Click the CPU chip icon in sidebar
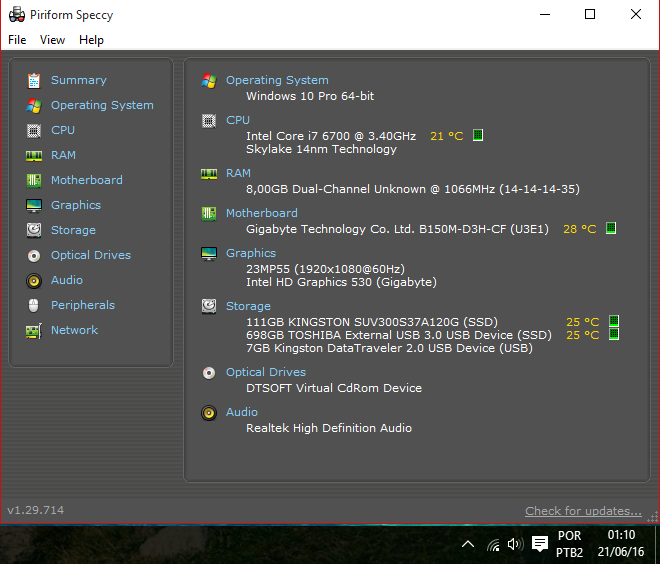Image resolution: width=660 pixels, height=564 pixels. tap(34, 131)
